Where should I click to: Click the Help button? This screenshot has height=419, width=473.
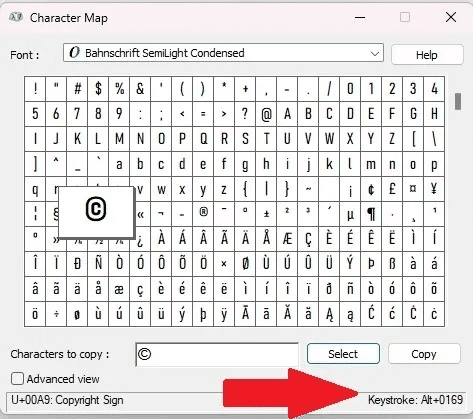pos(427,55)
